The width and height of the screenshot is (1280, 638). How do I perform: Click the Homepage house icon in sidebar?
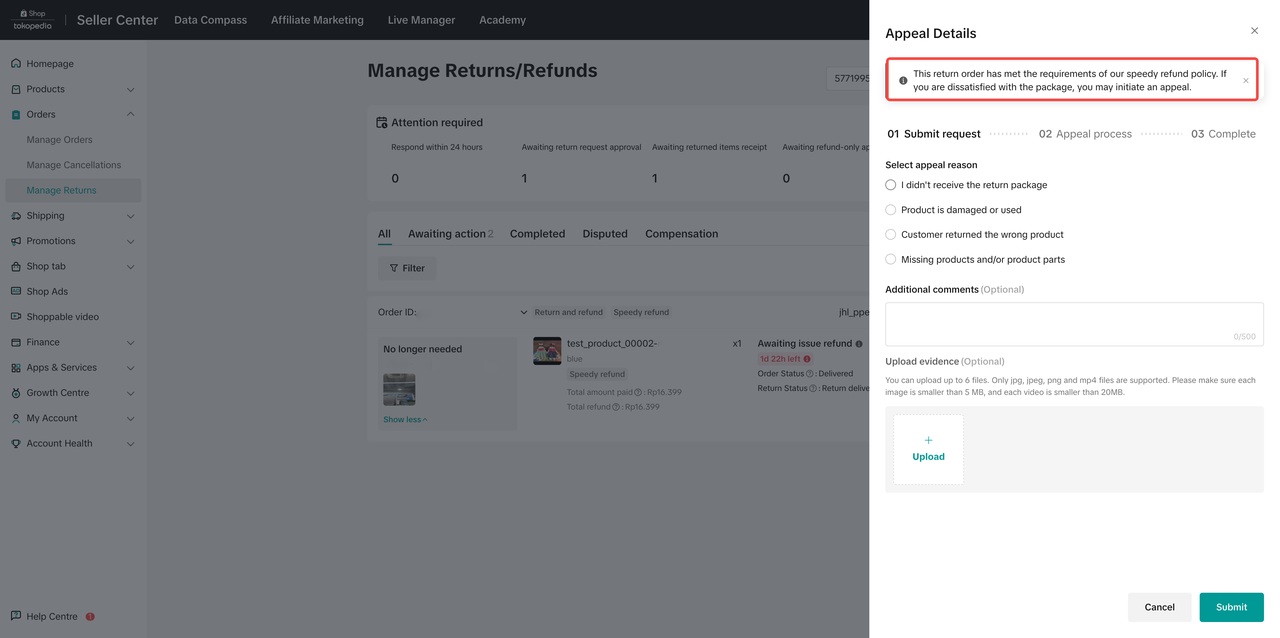click(x=16, y=64)
